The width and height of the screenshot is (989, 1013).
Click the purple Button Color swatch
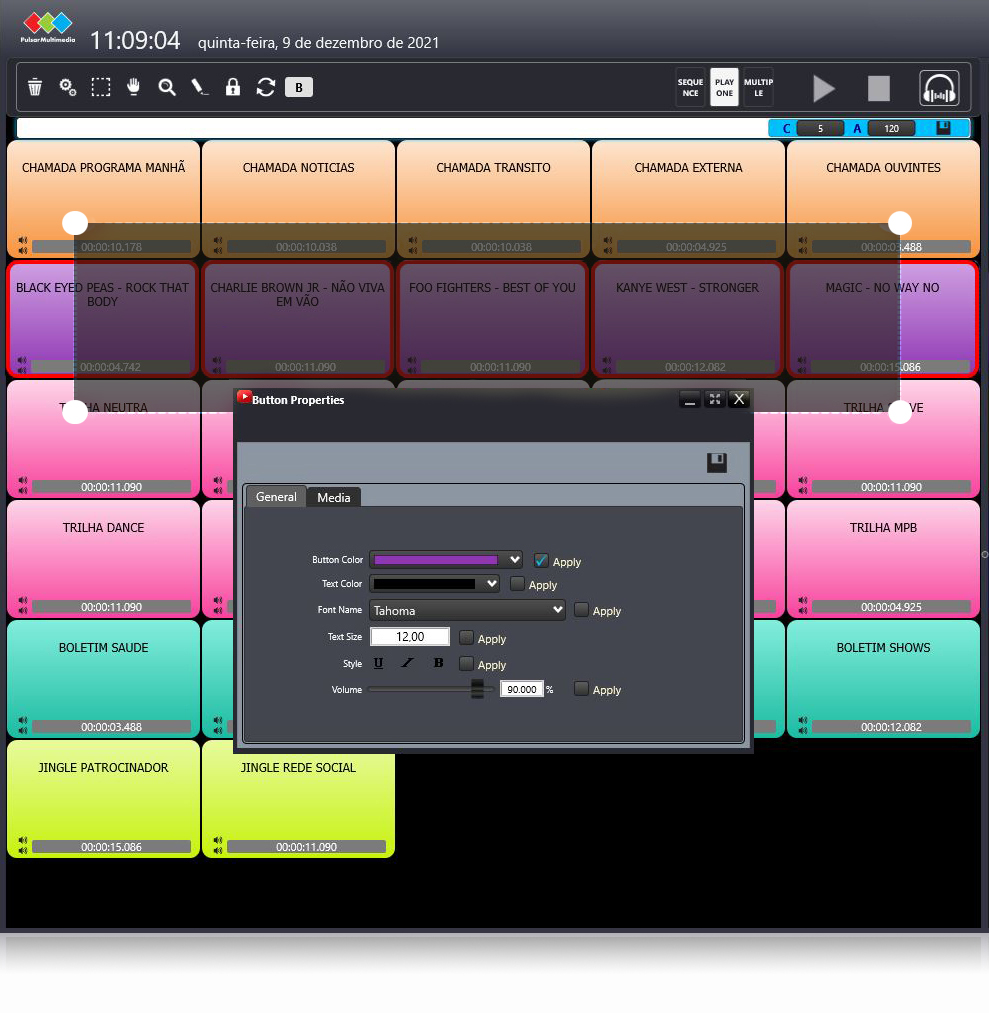coord(436,559)
